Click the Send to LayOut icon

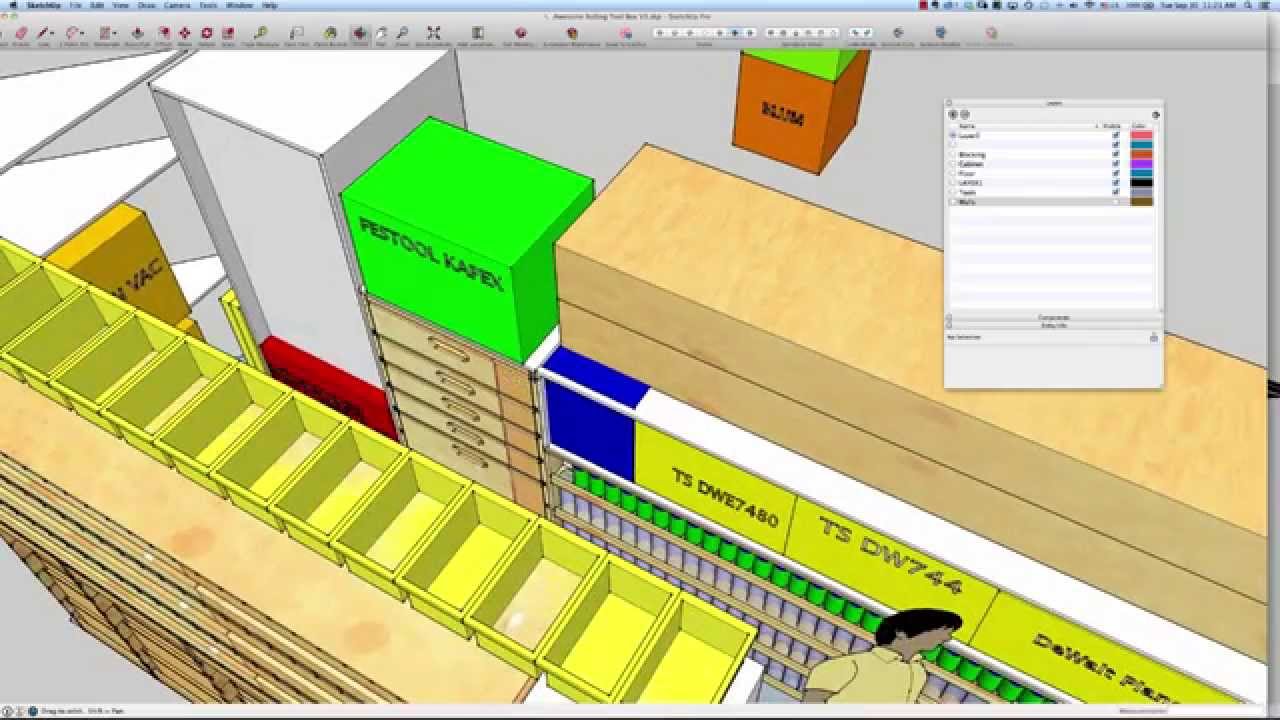pyautogui.click(x=626, y=33)
